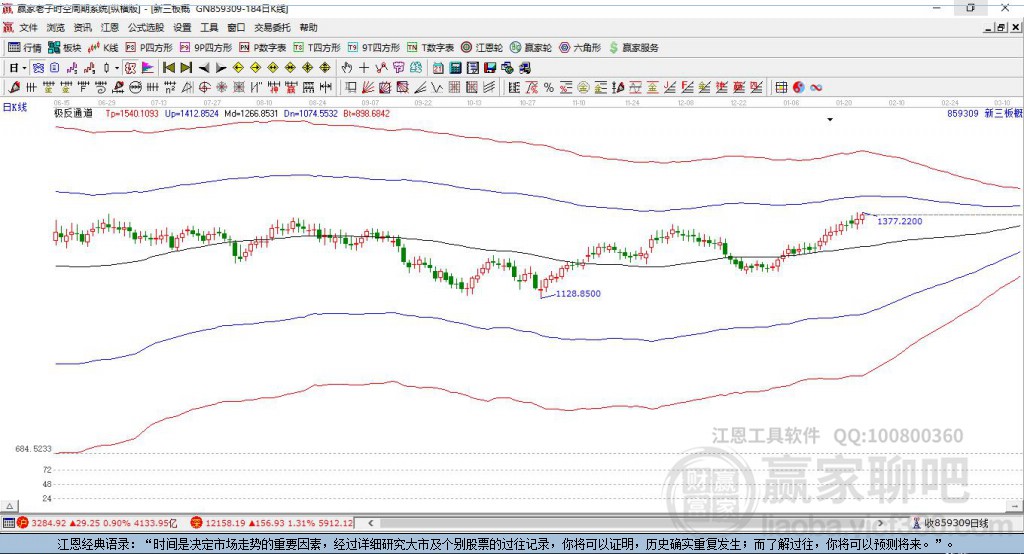This screenshot has width=1024, height=554.
Task: Open the T数字表 time number table
Action: click(x=430, y=48)
